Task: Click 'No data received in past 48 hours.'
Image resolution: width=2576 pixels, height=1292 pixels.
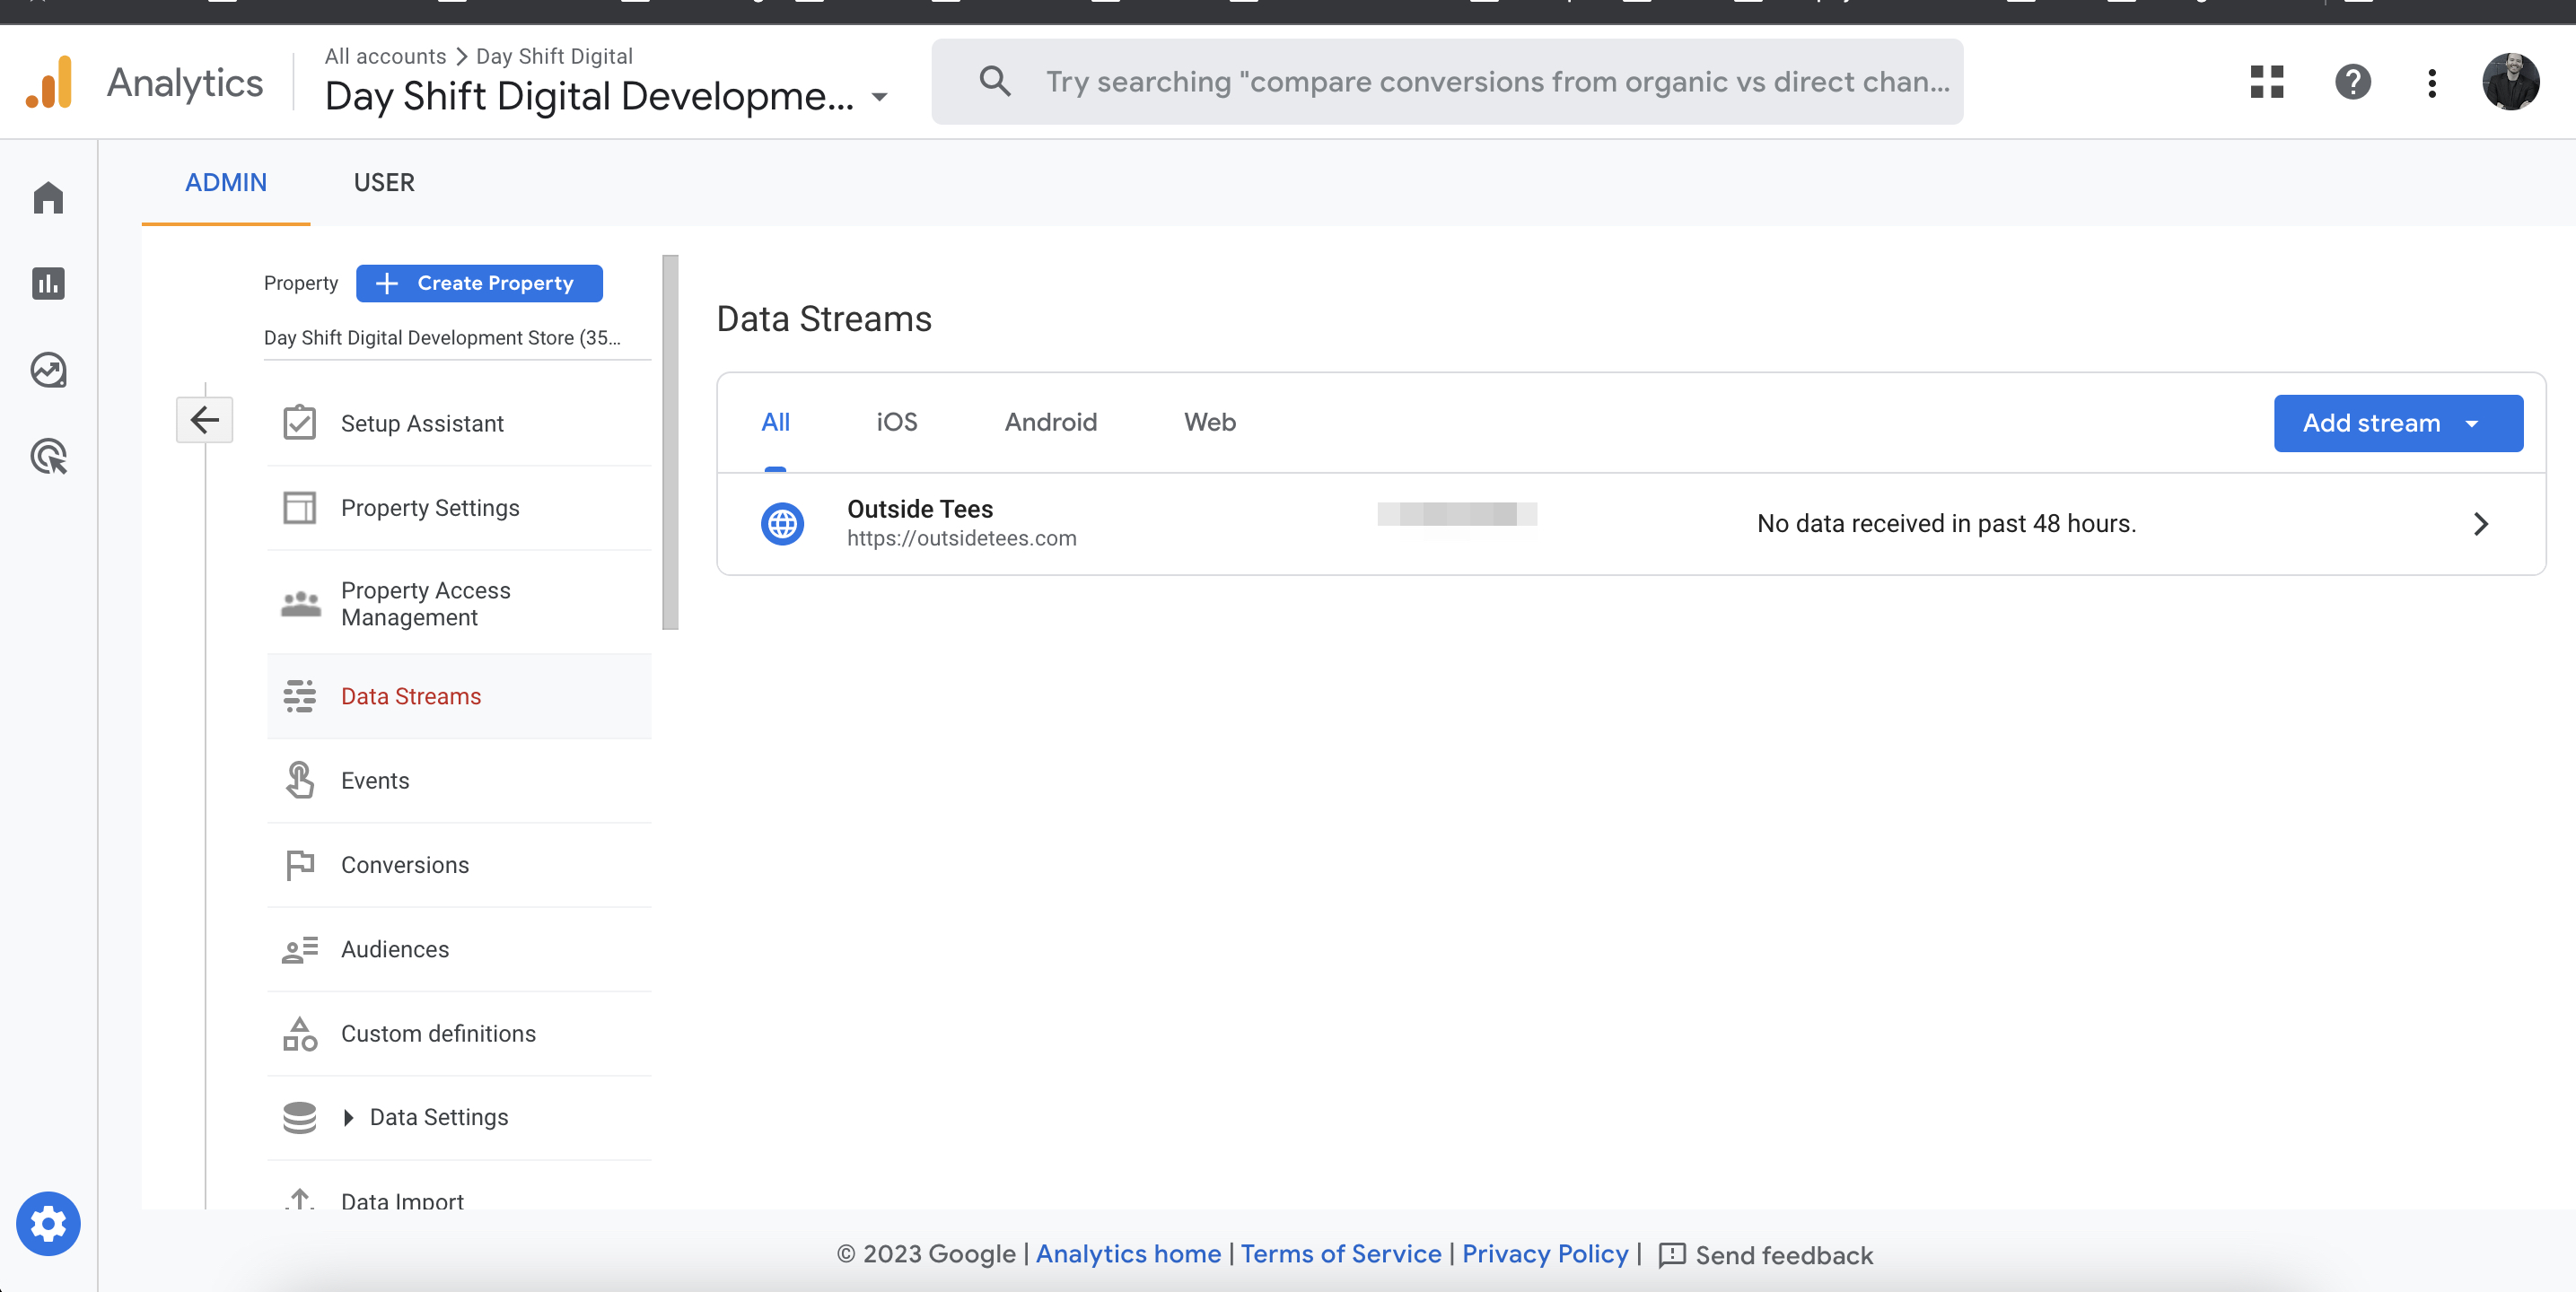Action: pyautogui.click(x=1946, y=523)
